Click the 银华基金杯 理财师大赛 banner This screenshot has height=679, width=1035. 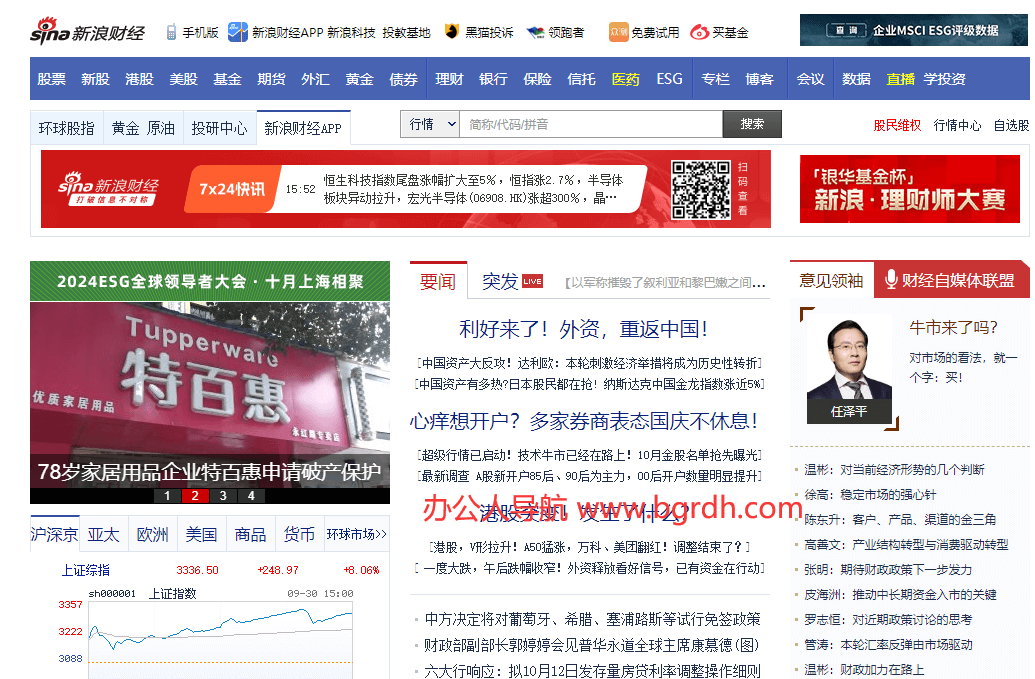910,189
